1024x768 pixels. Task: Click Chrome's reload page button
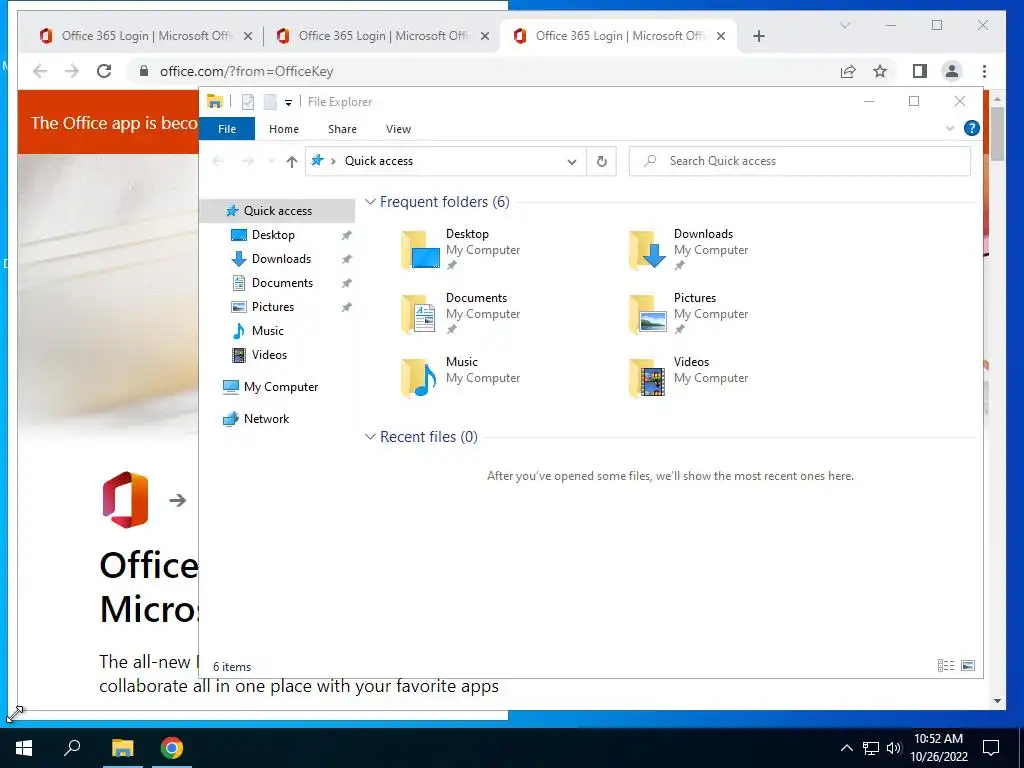tap(104, 71)
